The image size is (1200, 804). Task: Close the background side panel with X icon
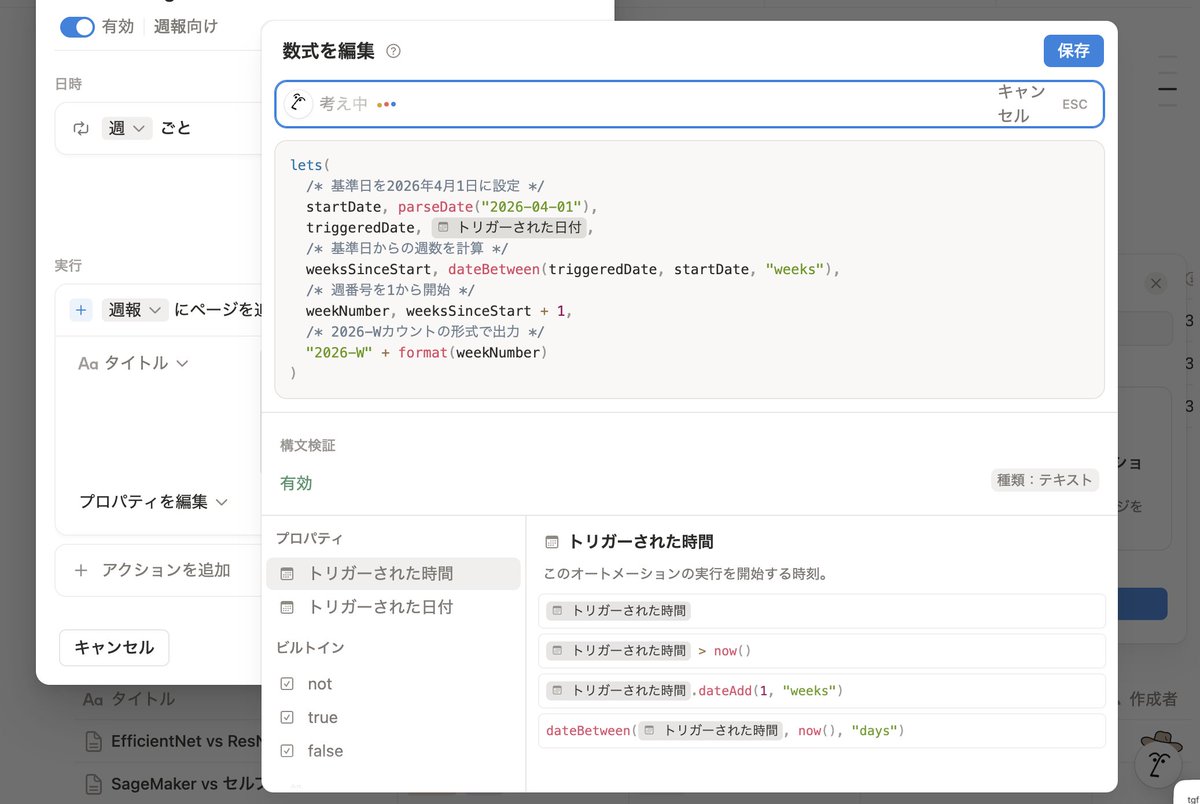(x=1156, y=283)
